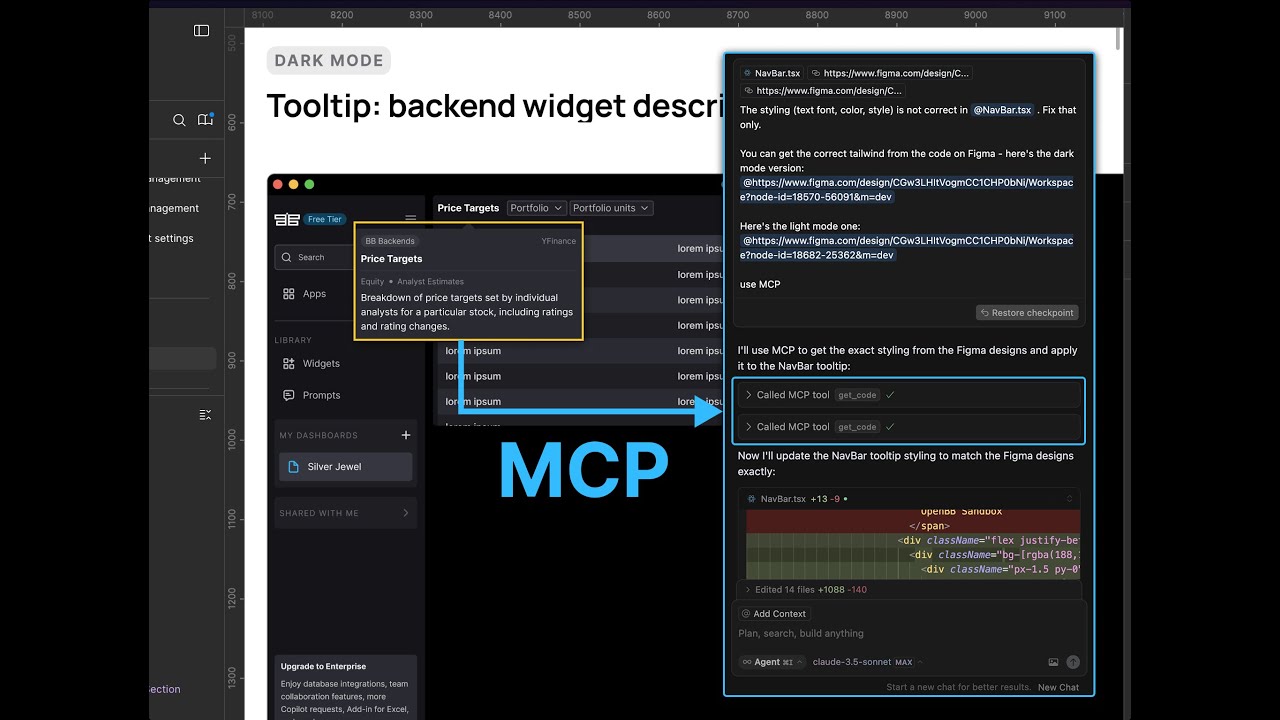Open the library book icon
The width and height of the screenshot is (1280, 720).
click(x=205, y=120)
